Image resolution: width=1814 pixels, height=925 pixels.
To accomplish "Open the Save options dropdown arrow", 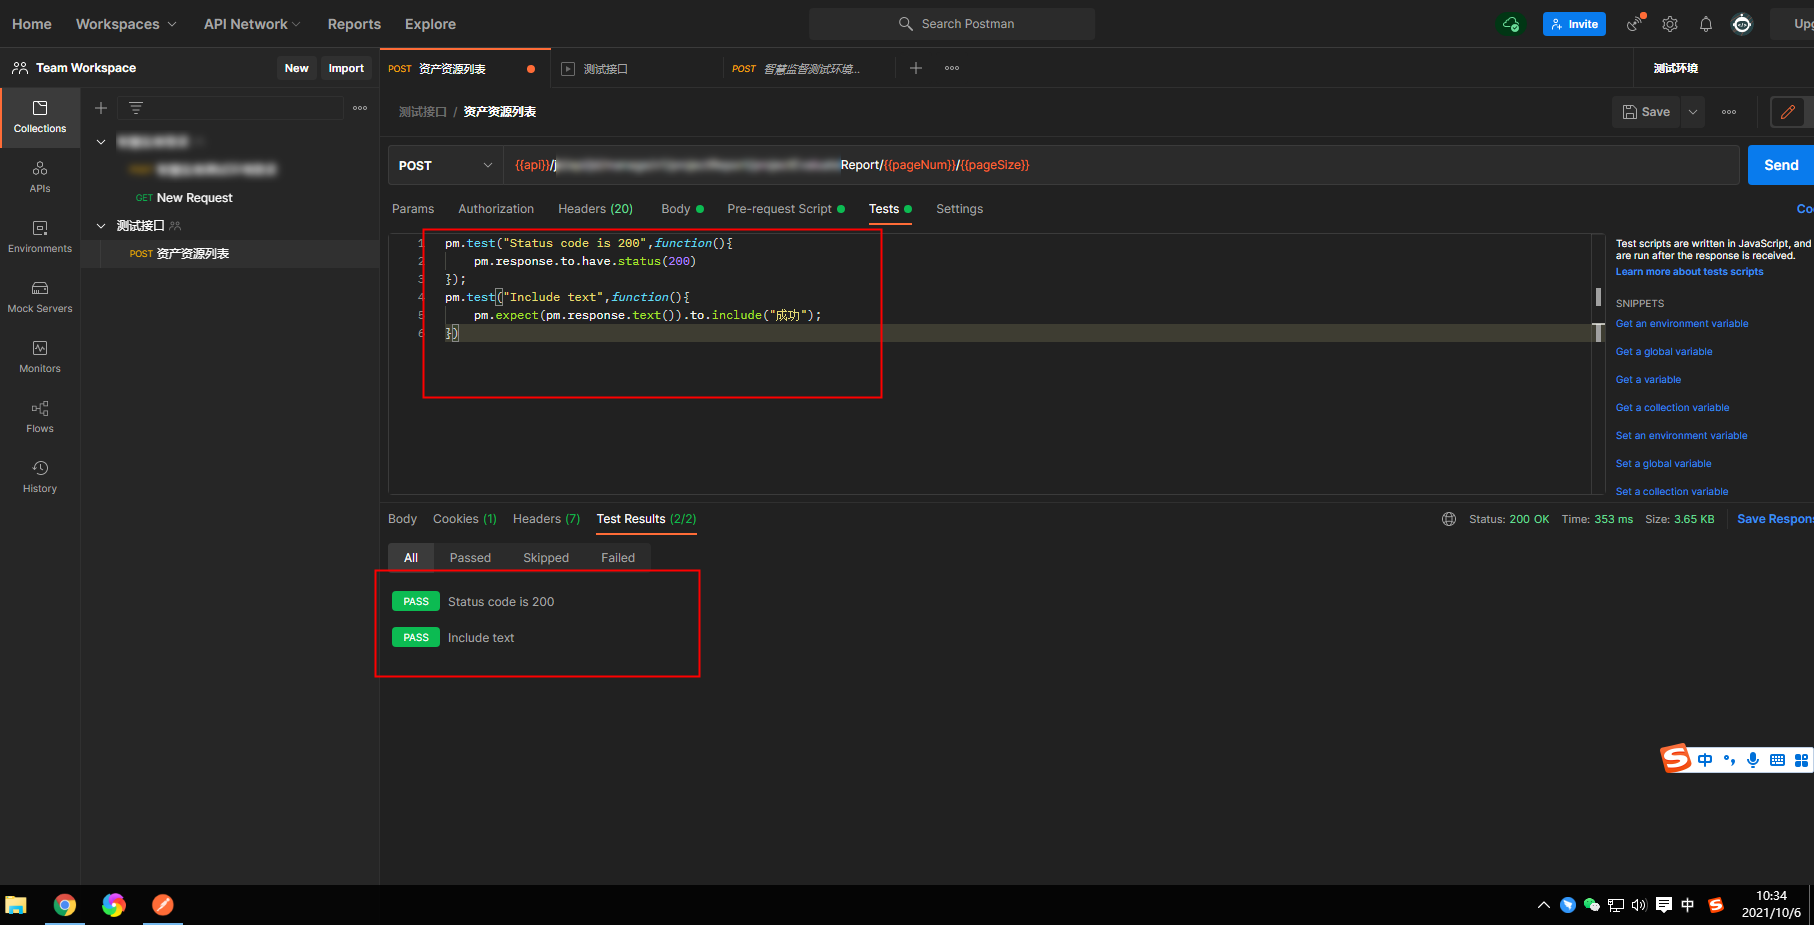I will tap(1693, 112).
